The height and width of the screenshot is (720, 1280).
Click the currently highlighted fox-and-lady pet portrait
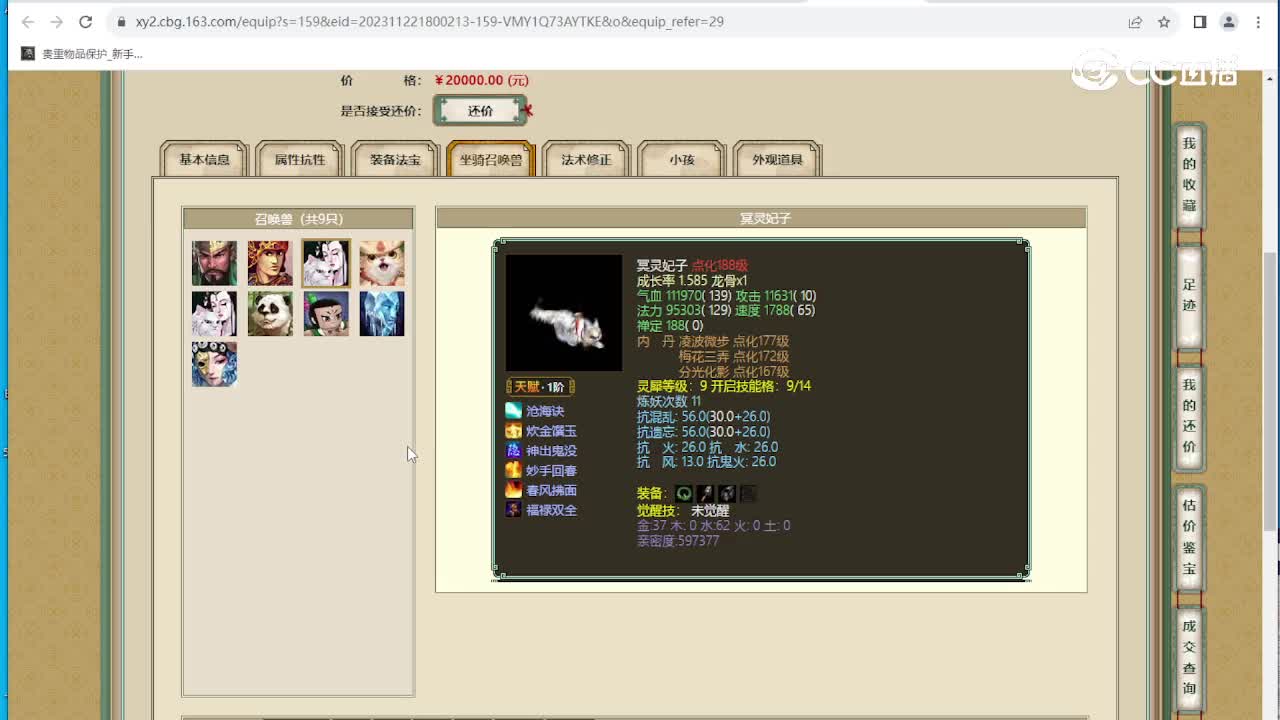tap(326, 263)
